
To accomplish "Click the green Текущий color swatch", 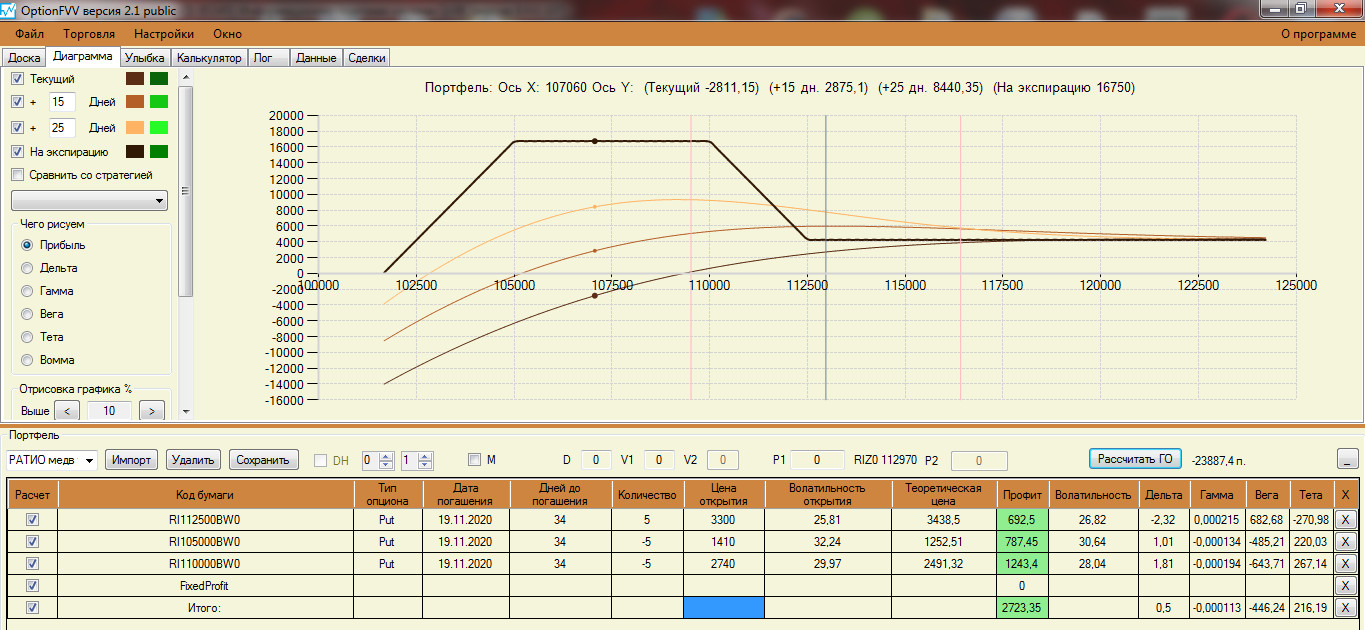I will pyautogui.click(x=159, y=79).
